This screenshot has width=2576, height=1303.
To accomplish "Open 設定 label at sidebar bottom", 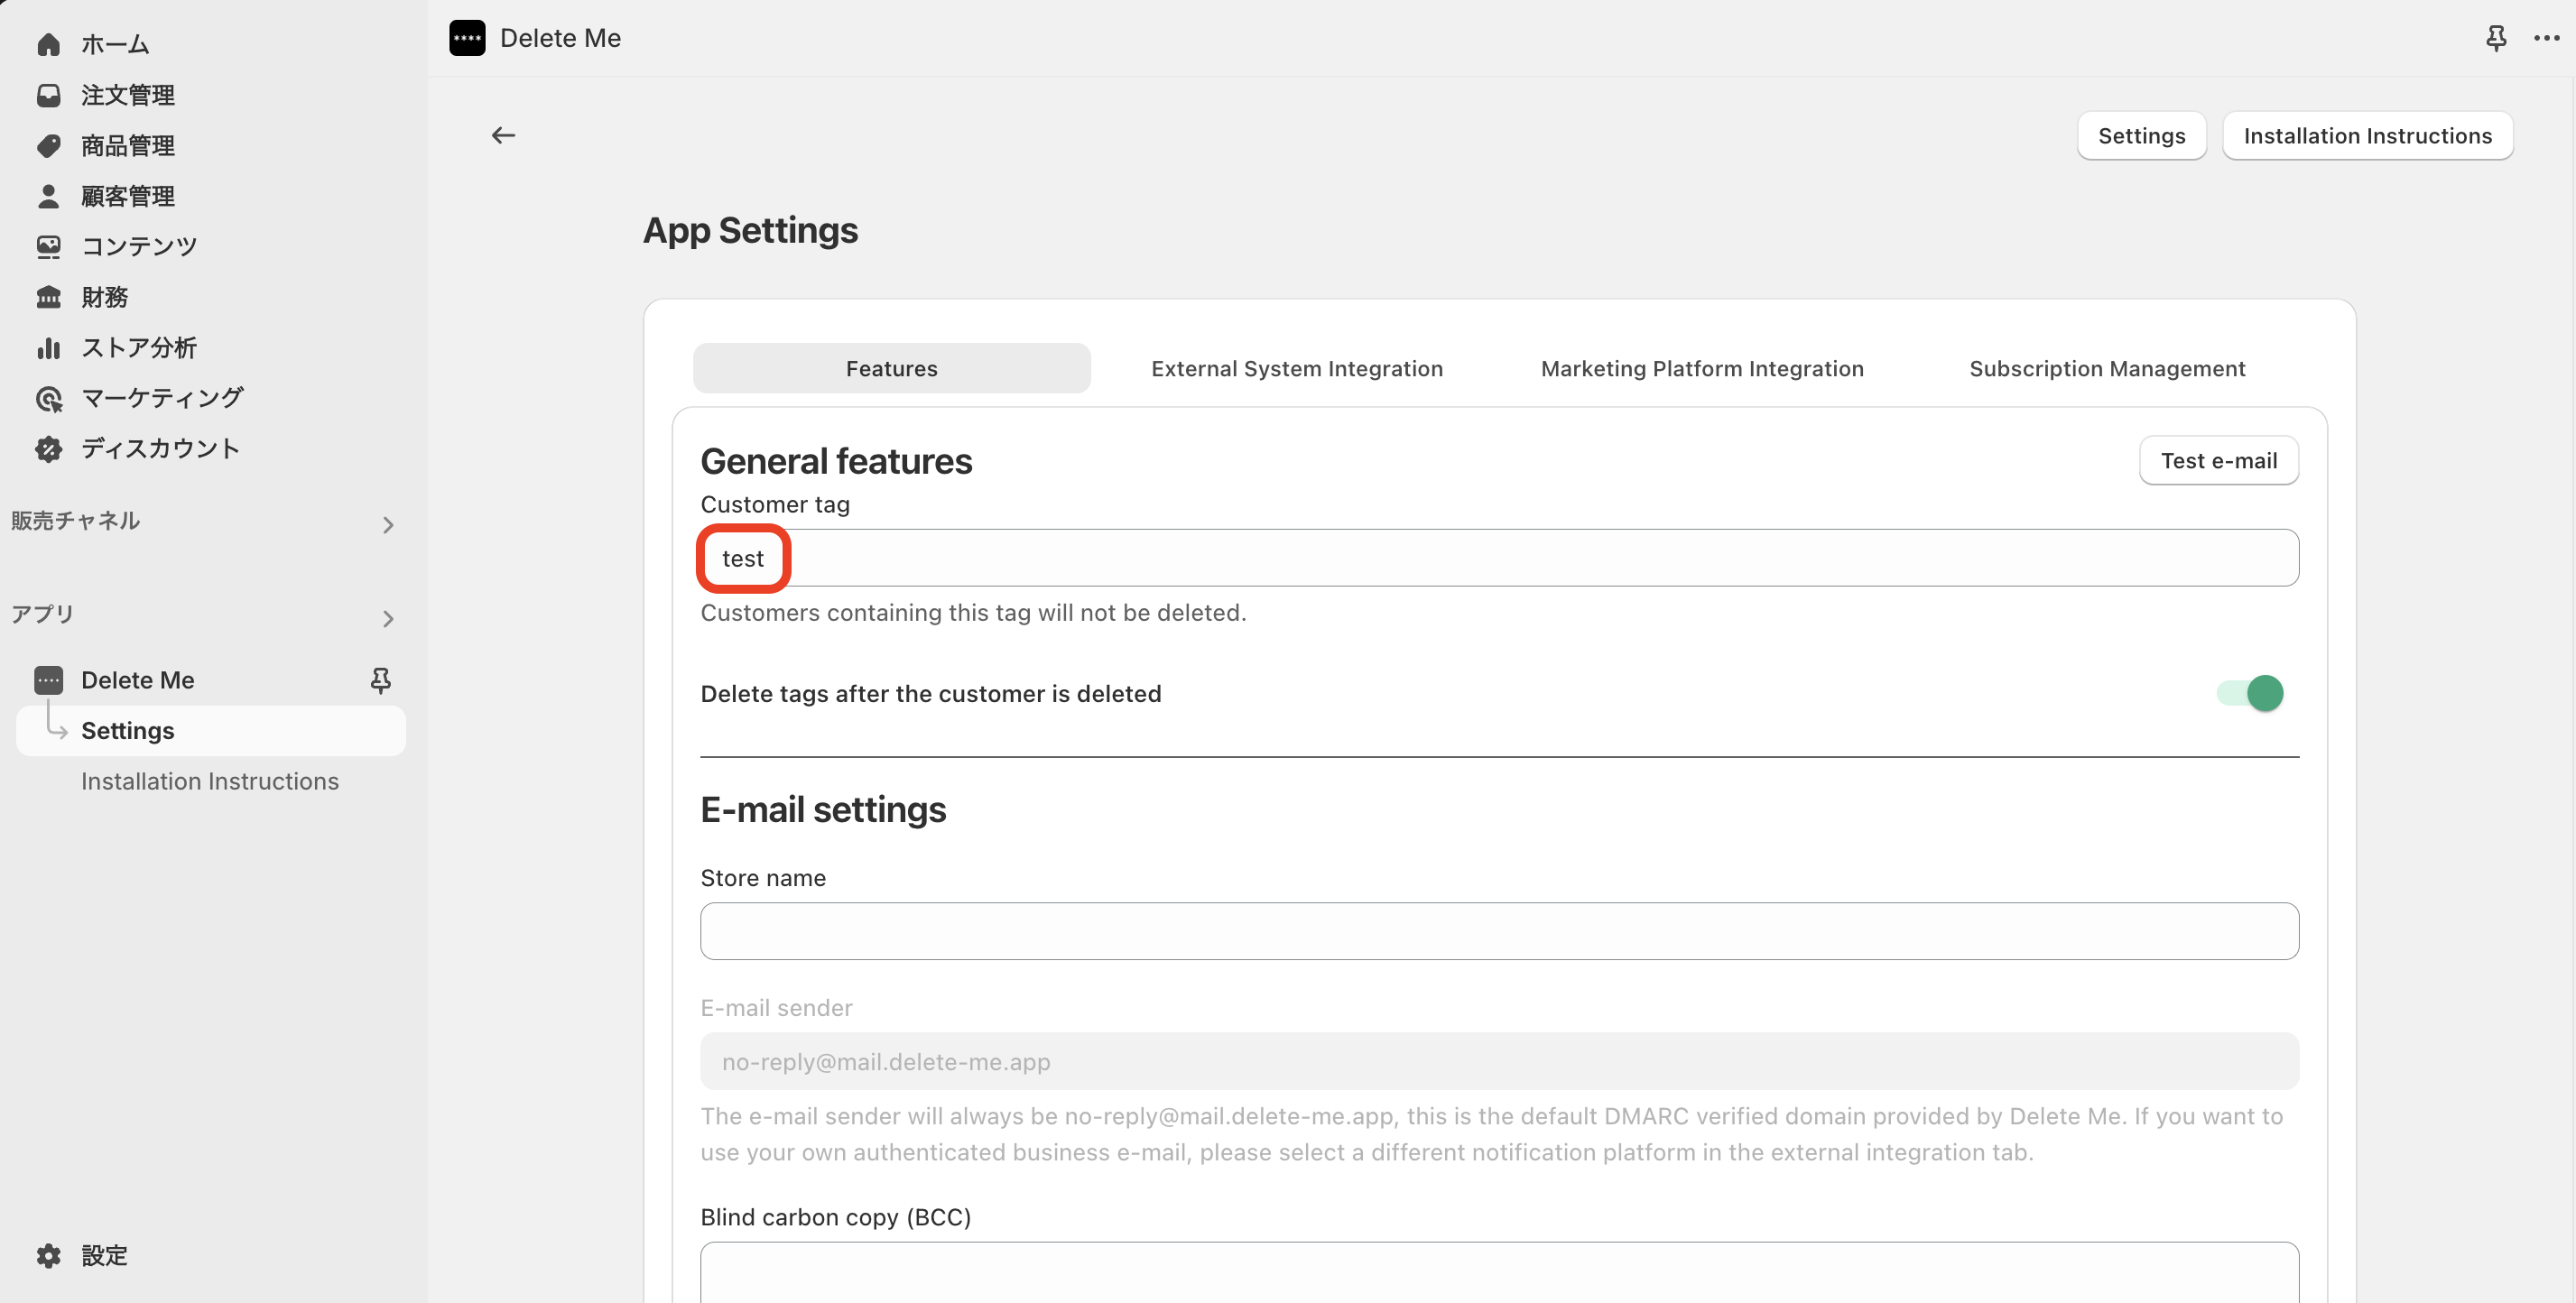I will click(104, 1255).
